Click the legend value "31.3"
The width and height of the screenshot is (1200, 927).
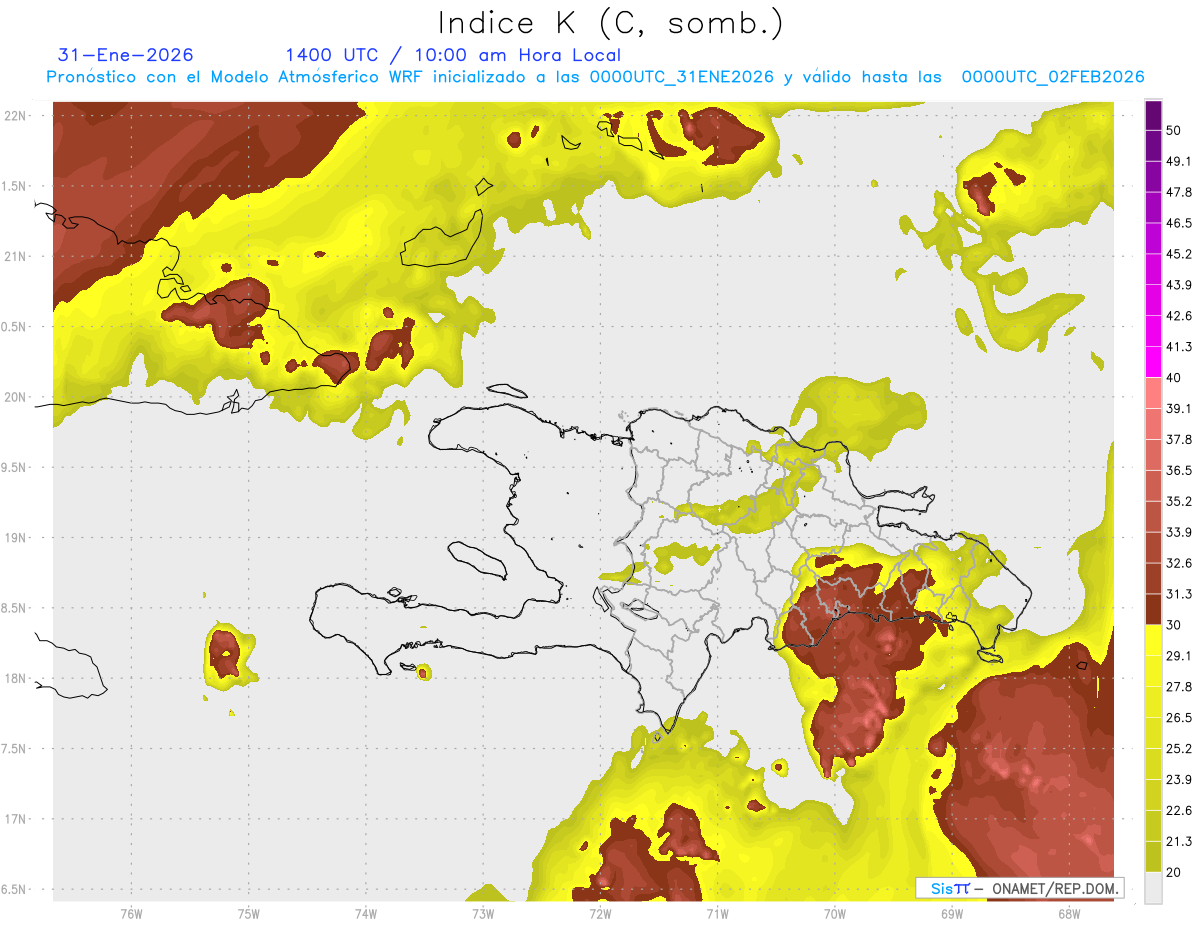coord(1179,594)
